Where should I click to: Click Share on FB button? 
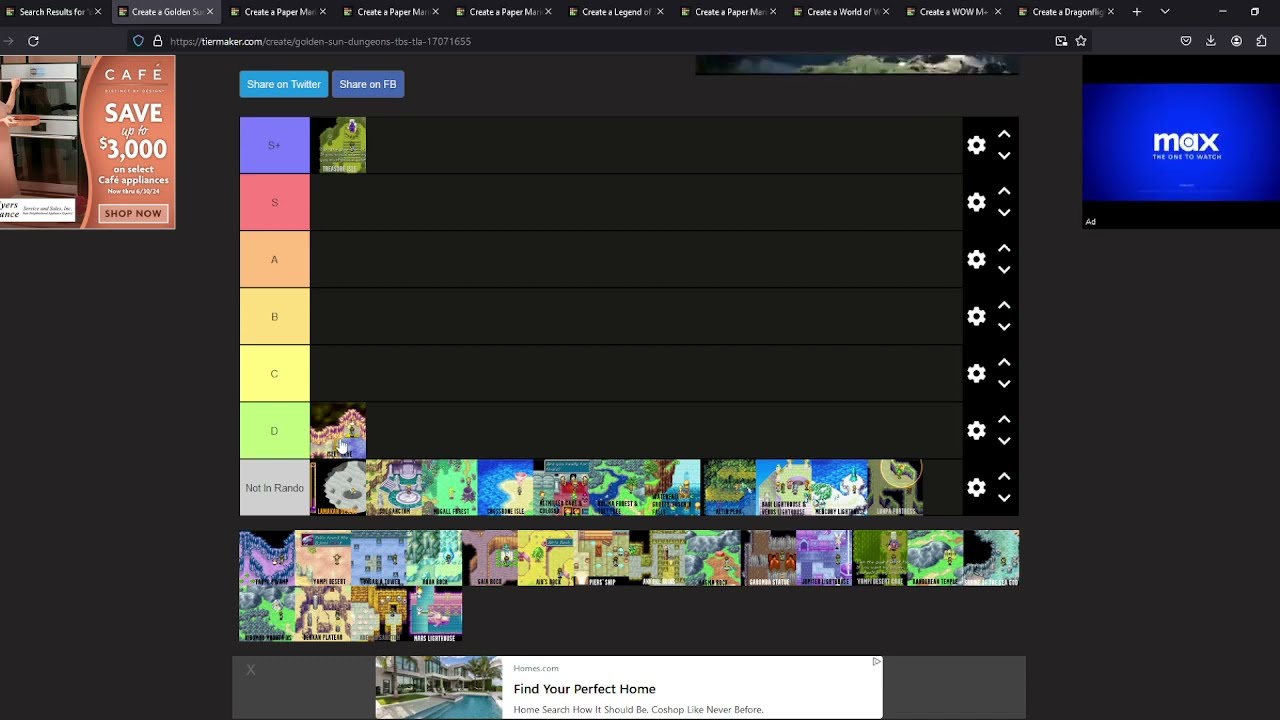pyautogui.click(x=368, y=84)
